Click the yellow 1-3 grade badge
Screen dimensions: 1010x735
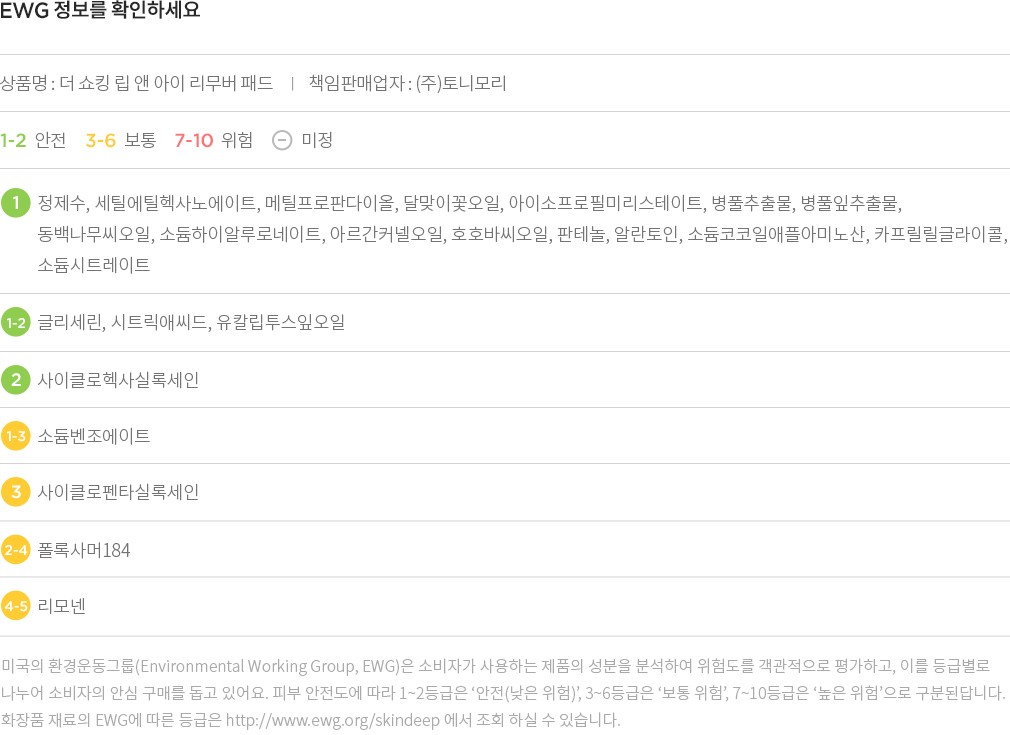click(x=15, y=436)
